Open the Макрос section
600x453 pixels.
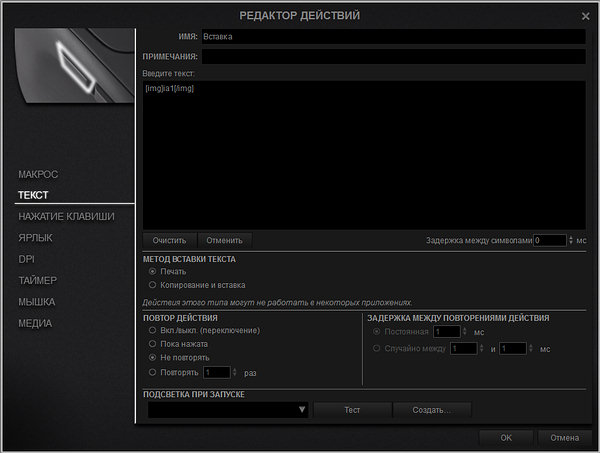[39, 174]
